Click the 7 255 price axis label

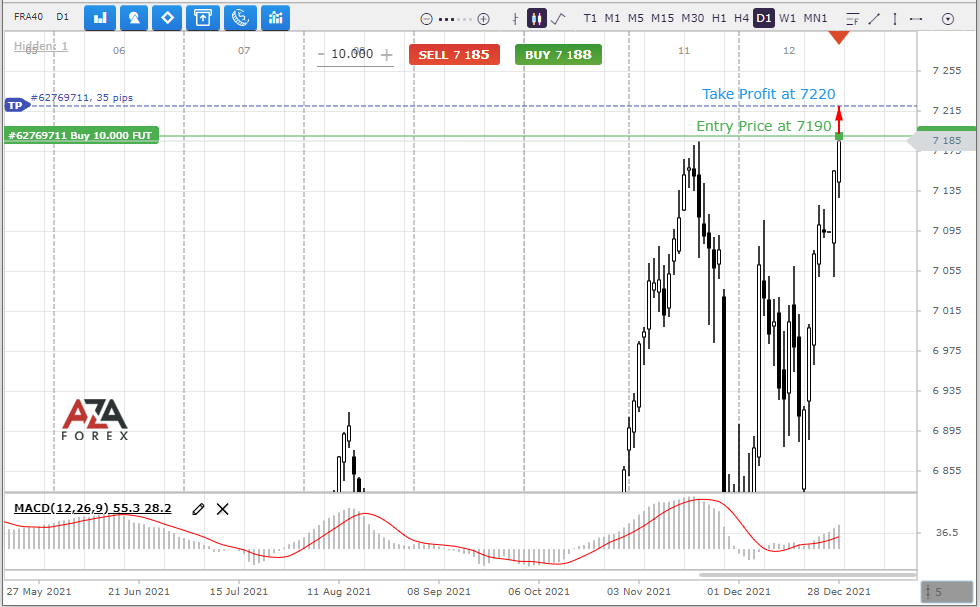click(947, 71)
